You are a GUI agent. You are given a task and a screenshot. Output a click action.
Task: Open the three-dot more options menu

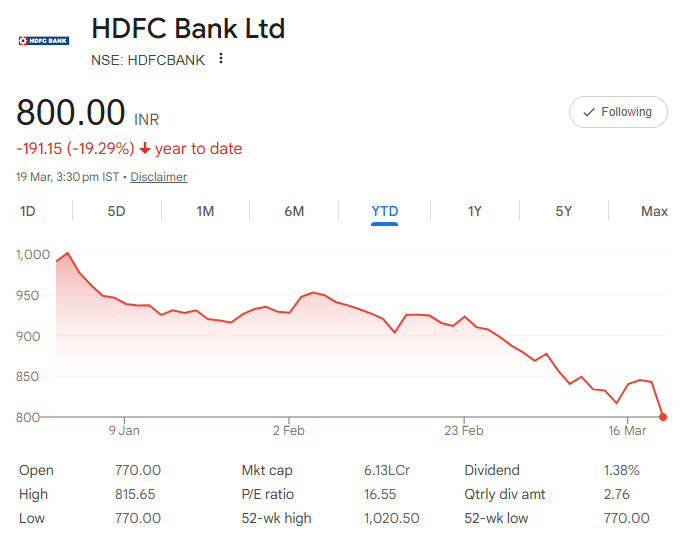point(221,59)
